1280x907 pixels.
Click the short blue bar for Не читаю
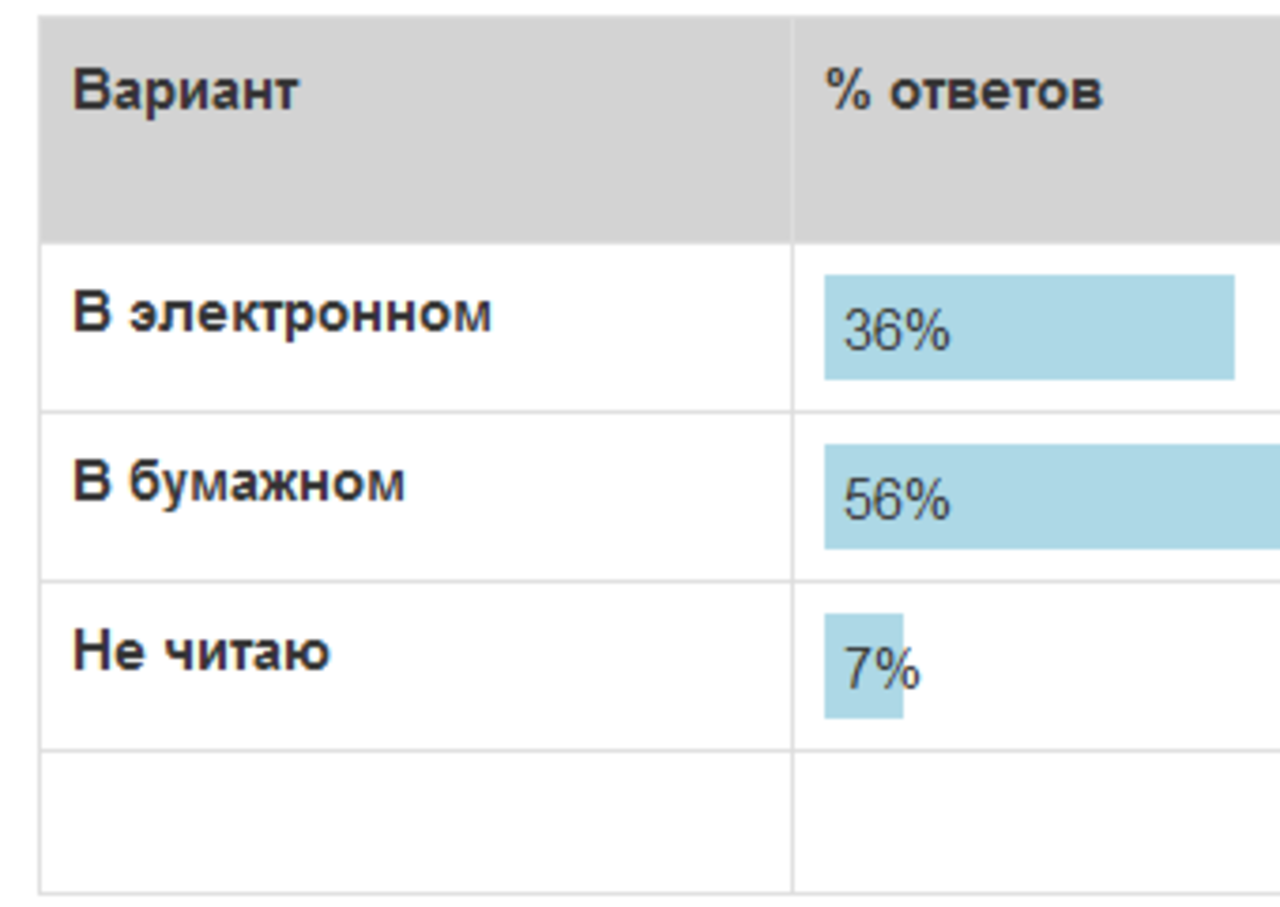[863, 666]
